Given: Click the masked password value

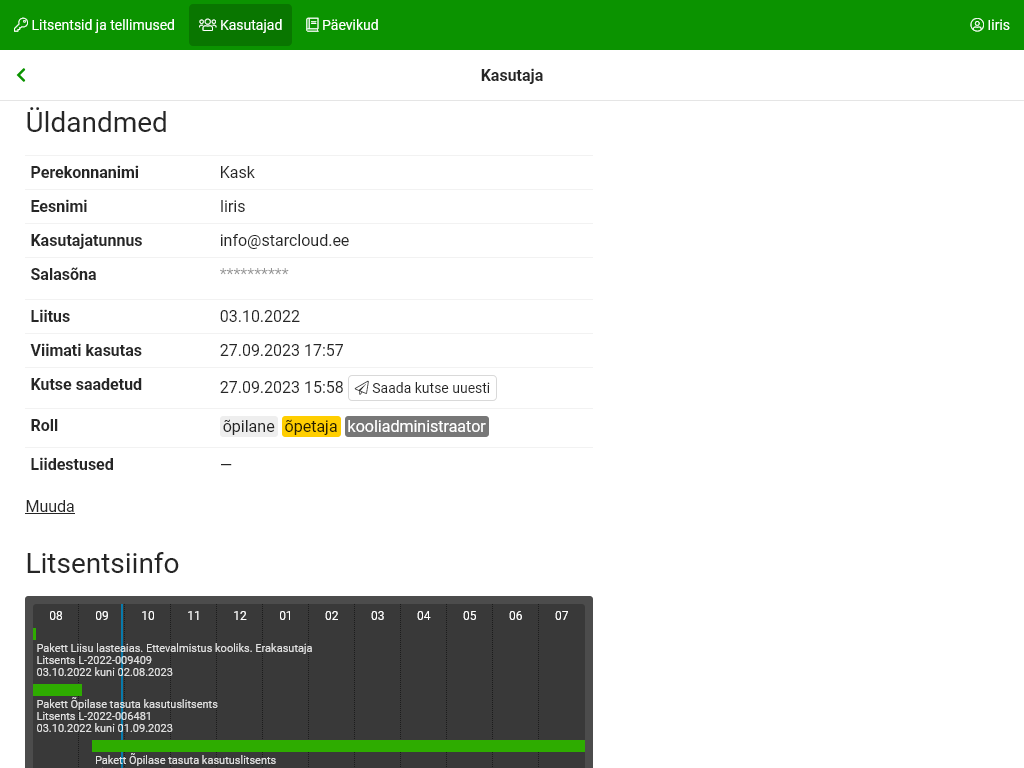Looking at the screenshot, I should point(254,274).
